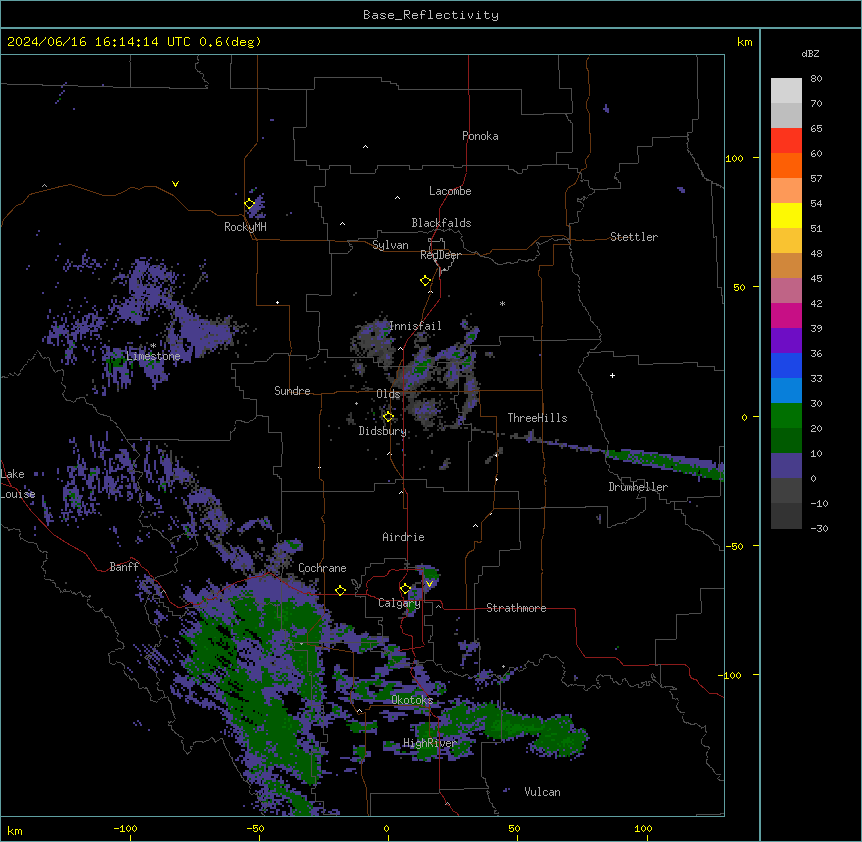This screenshot has width=862, height=842.
Task: Select the light gray 70-80 dBZ swatch
Action: (786, 91)
